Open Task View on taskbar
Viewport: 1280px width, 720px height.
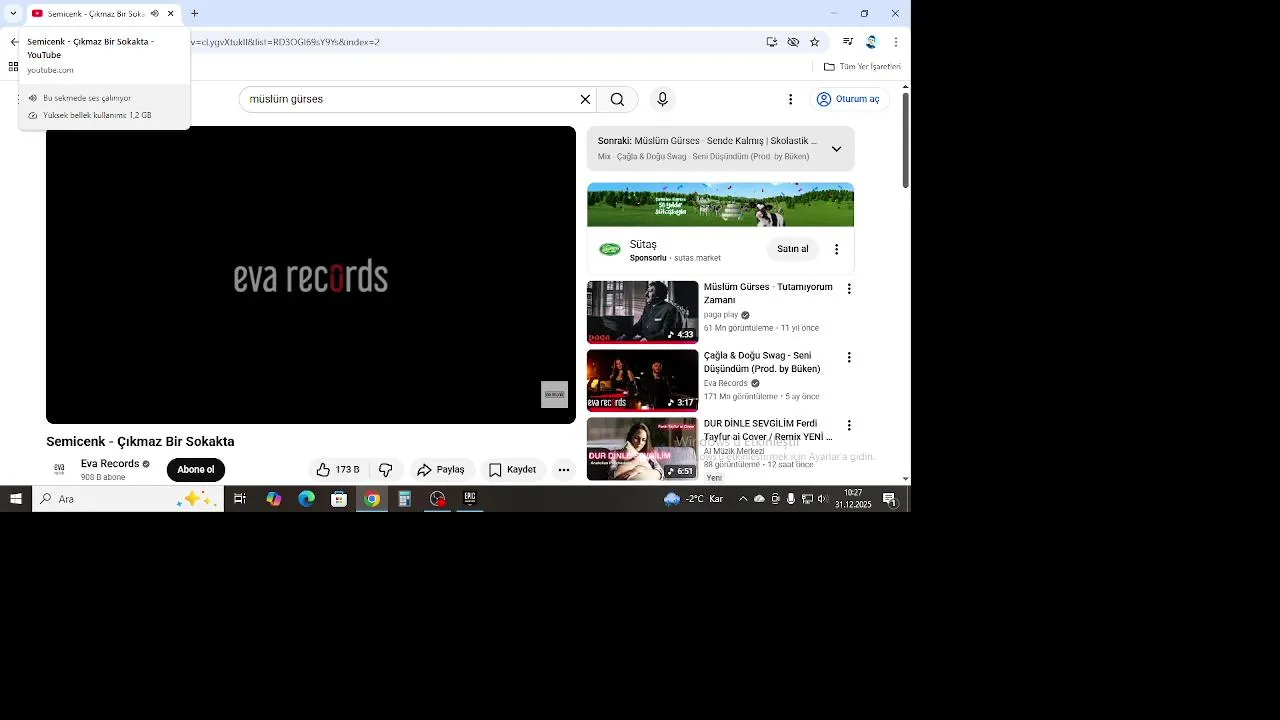(240, 499)
